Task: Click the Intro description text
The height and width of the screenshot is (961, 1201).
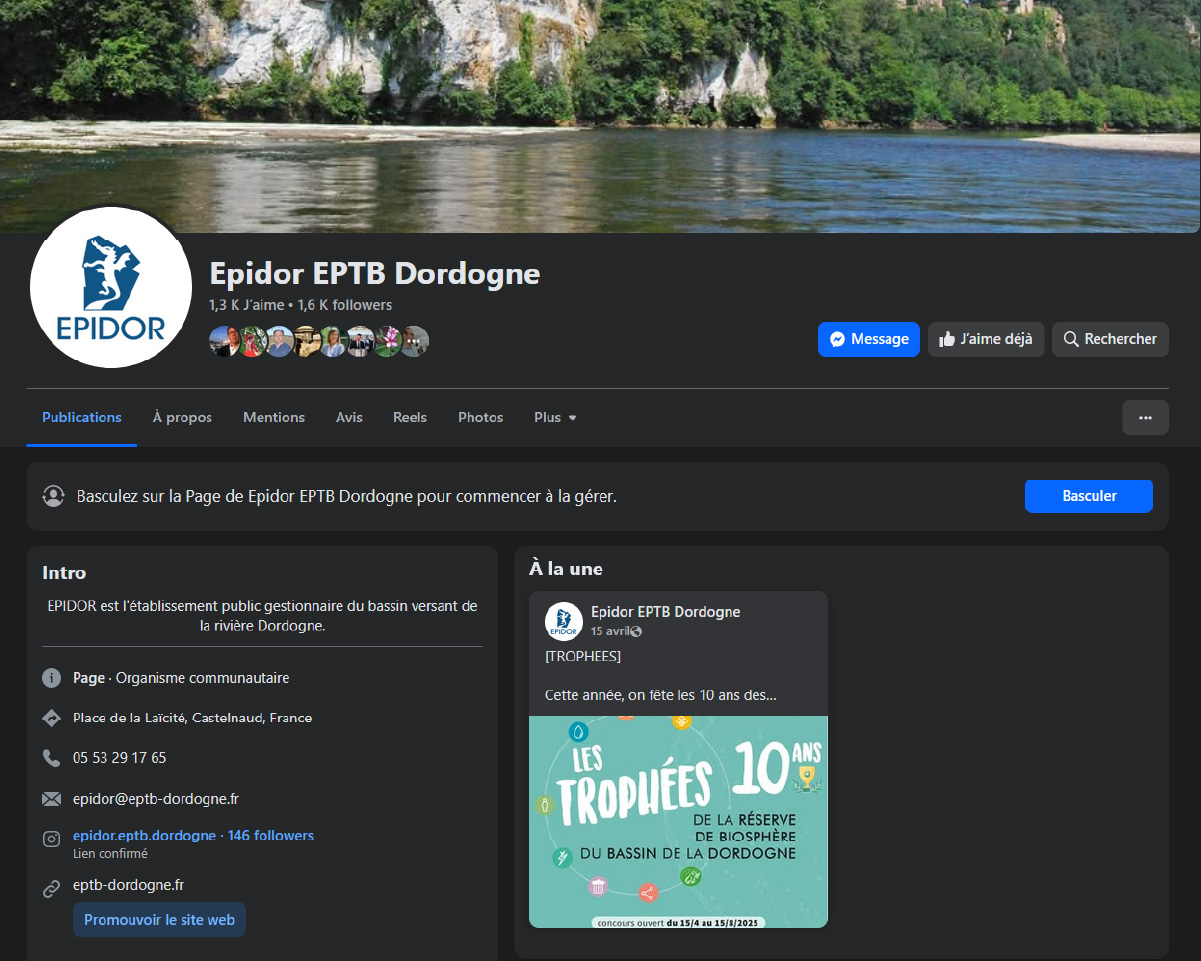Action: pos(262,616)
